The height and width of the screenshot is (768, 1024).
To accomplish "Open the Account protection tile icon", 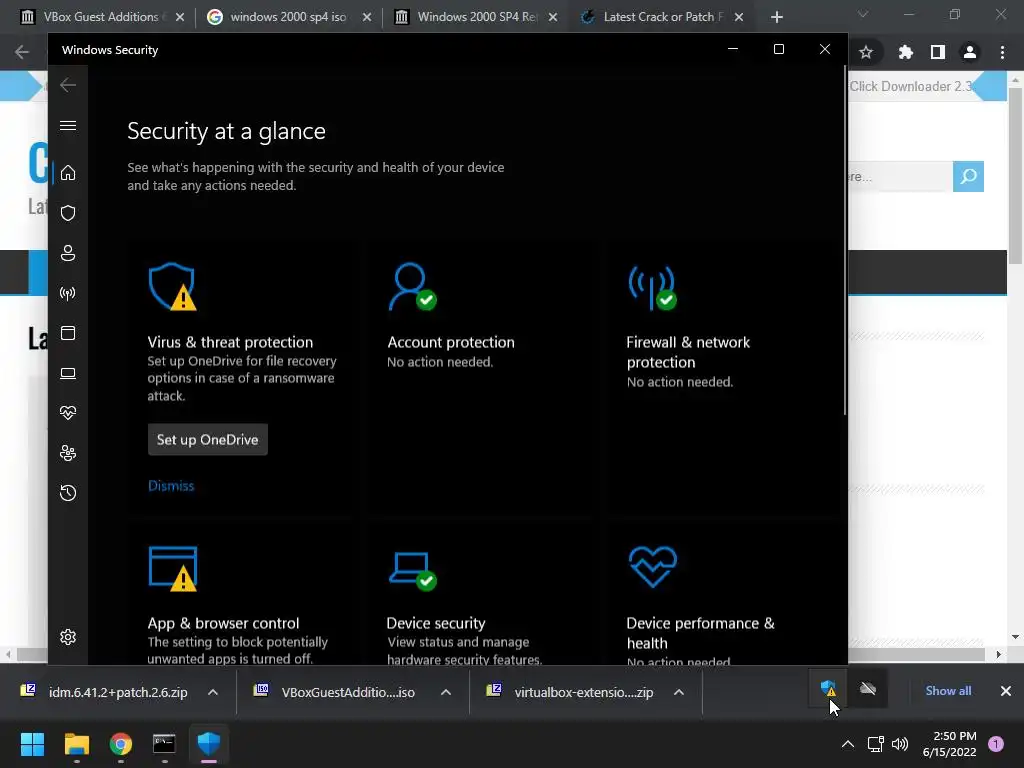I will pos(412,287).
